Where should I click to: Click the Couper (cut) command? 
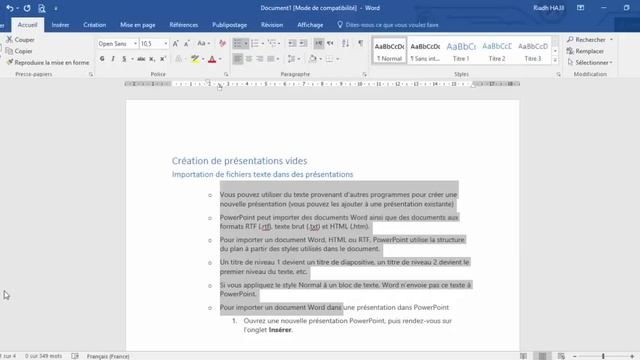point(20,40)
